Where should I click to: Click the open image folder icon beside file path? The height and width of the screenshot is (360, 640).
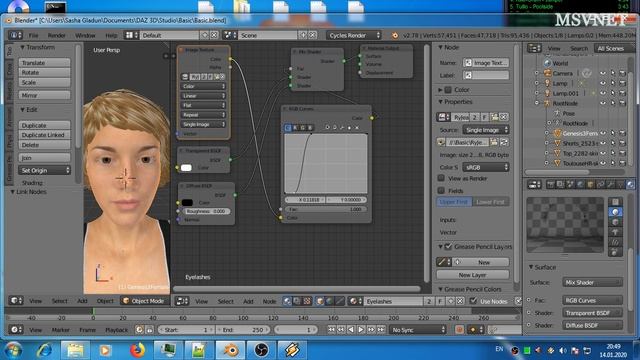[494, 142]
